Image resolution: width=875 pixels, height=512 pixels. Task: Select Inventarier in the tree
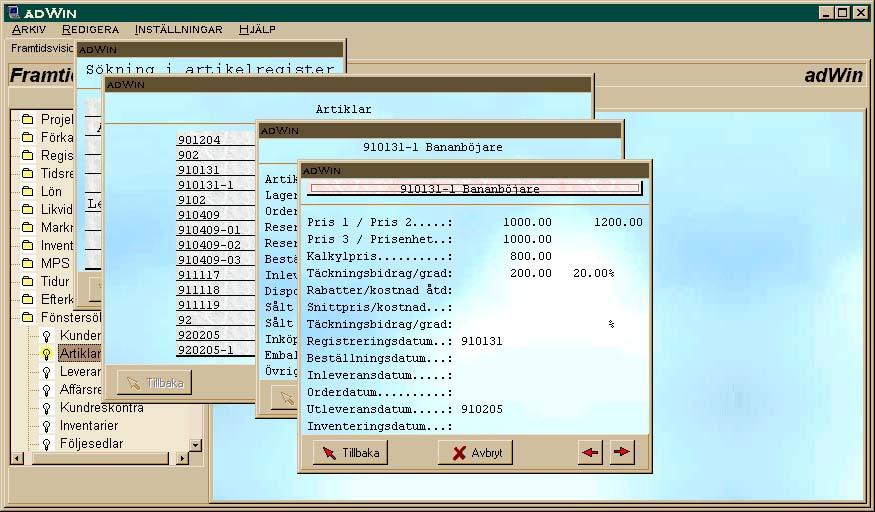(x=89, y=426)
